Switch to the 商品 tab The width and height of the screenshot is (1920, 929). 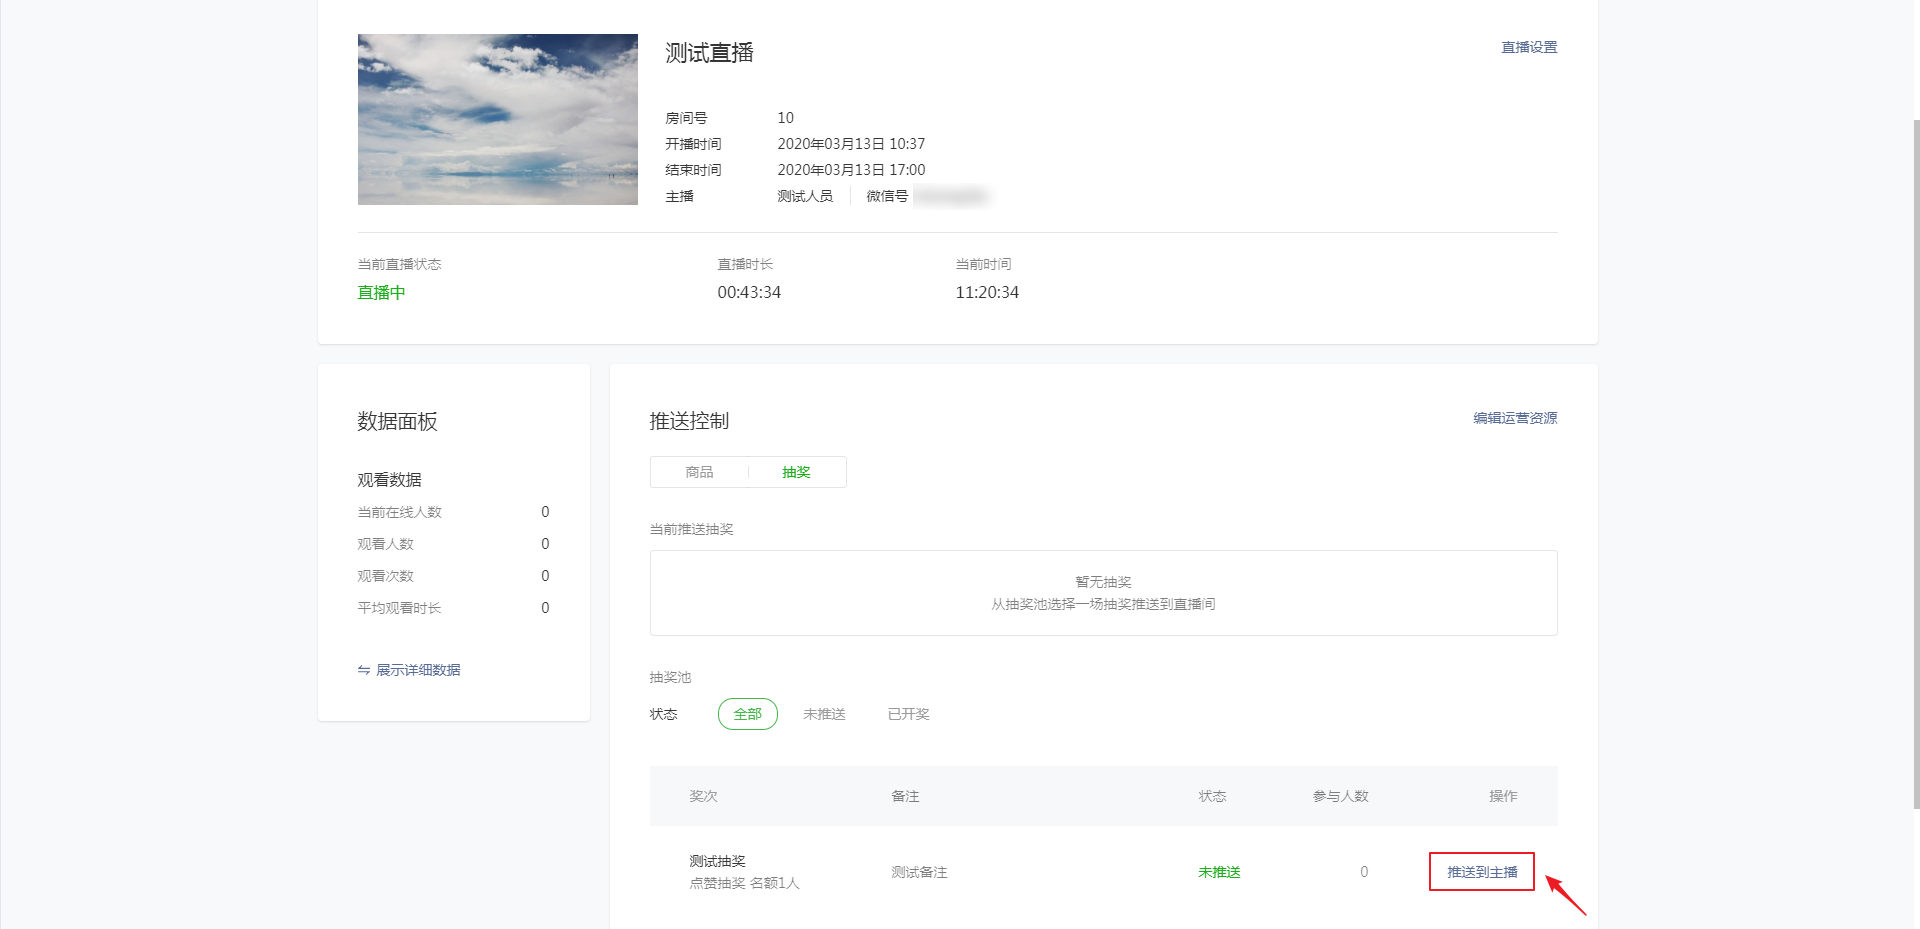click(x=699, y=472)
